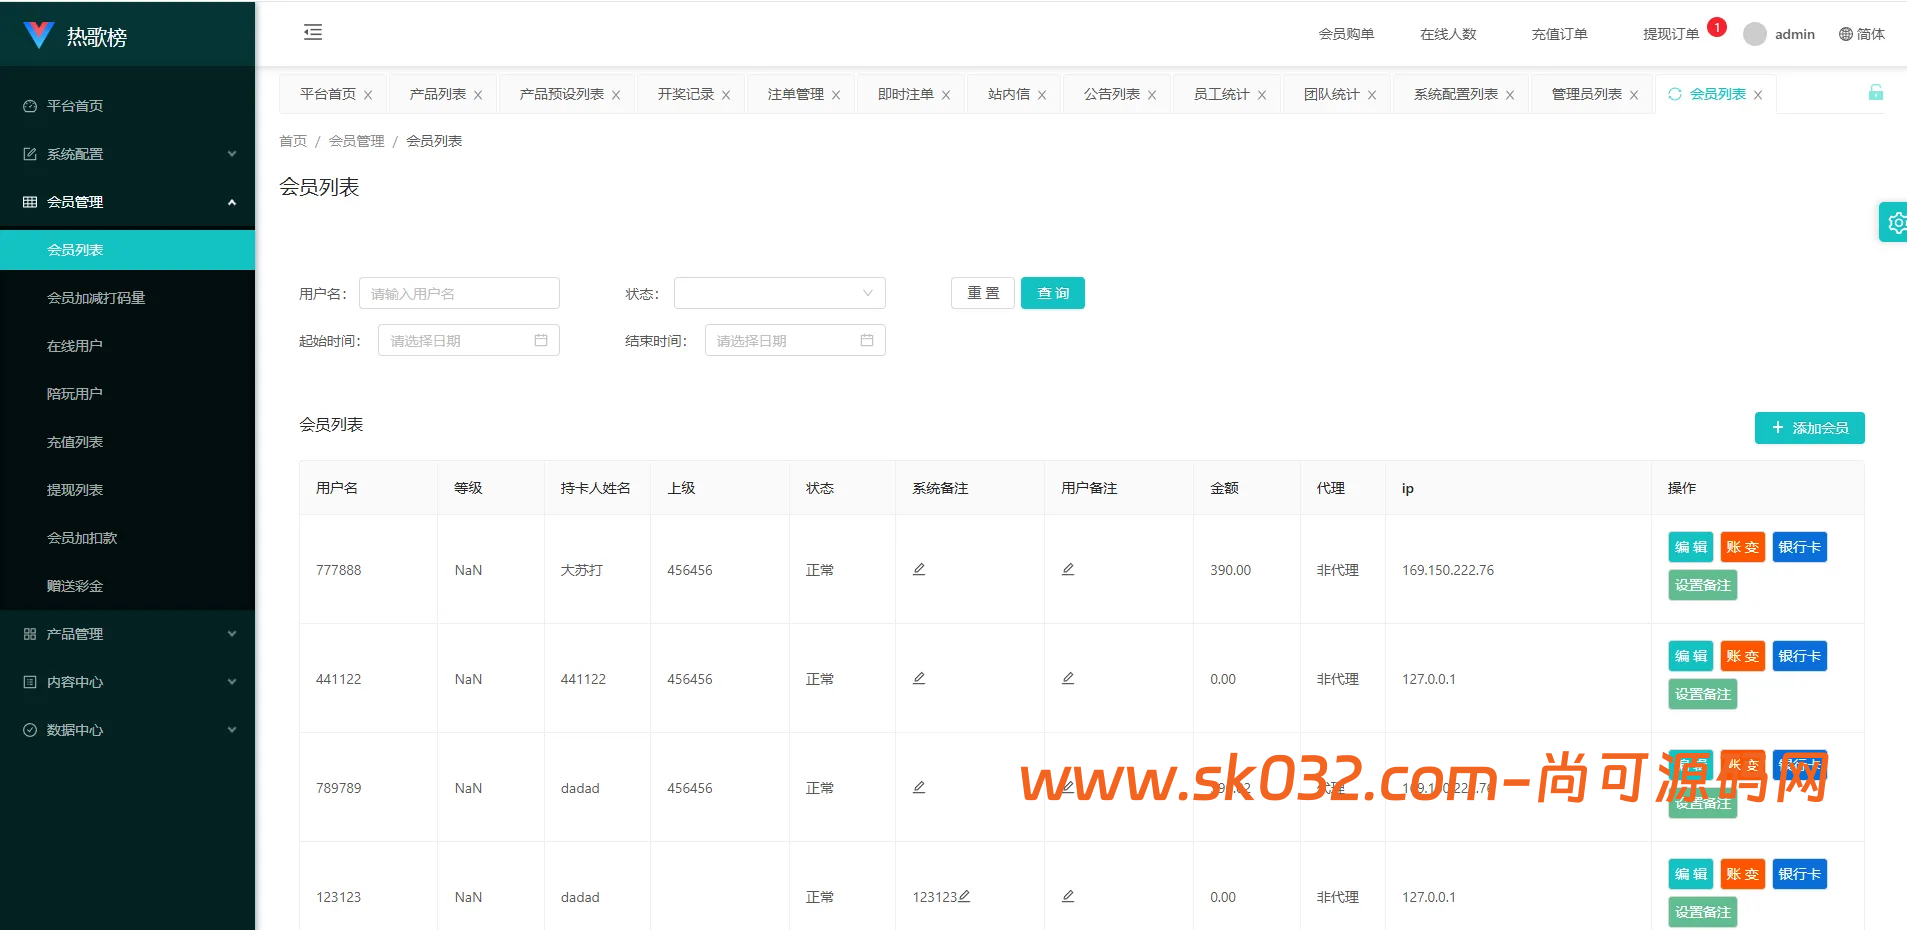Click the red withdrawal notification badge
This screenshot has width=1907, height=930.
(x=1717, y=27)
